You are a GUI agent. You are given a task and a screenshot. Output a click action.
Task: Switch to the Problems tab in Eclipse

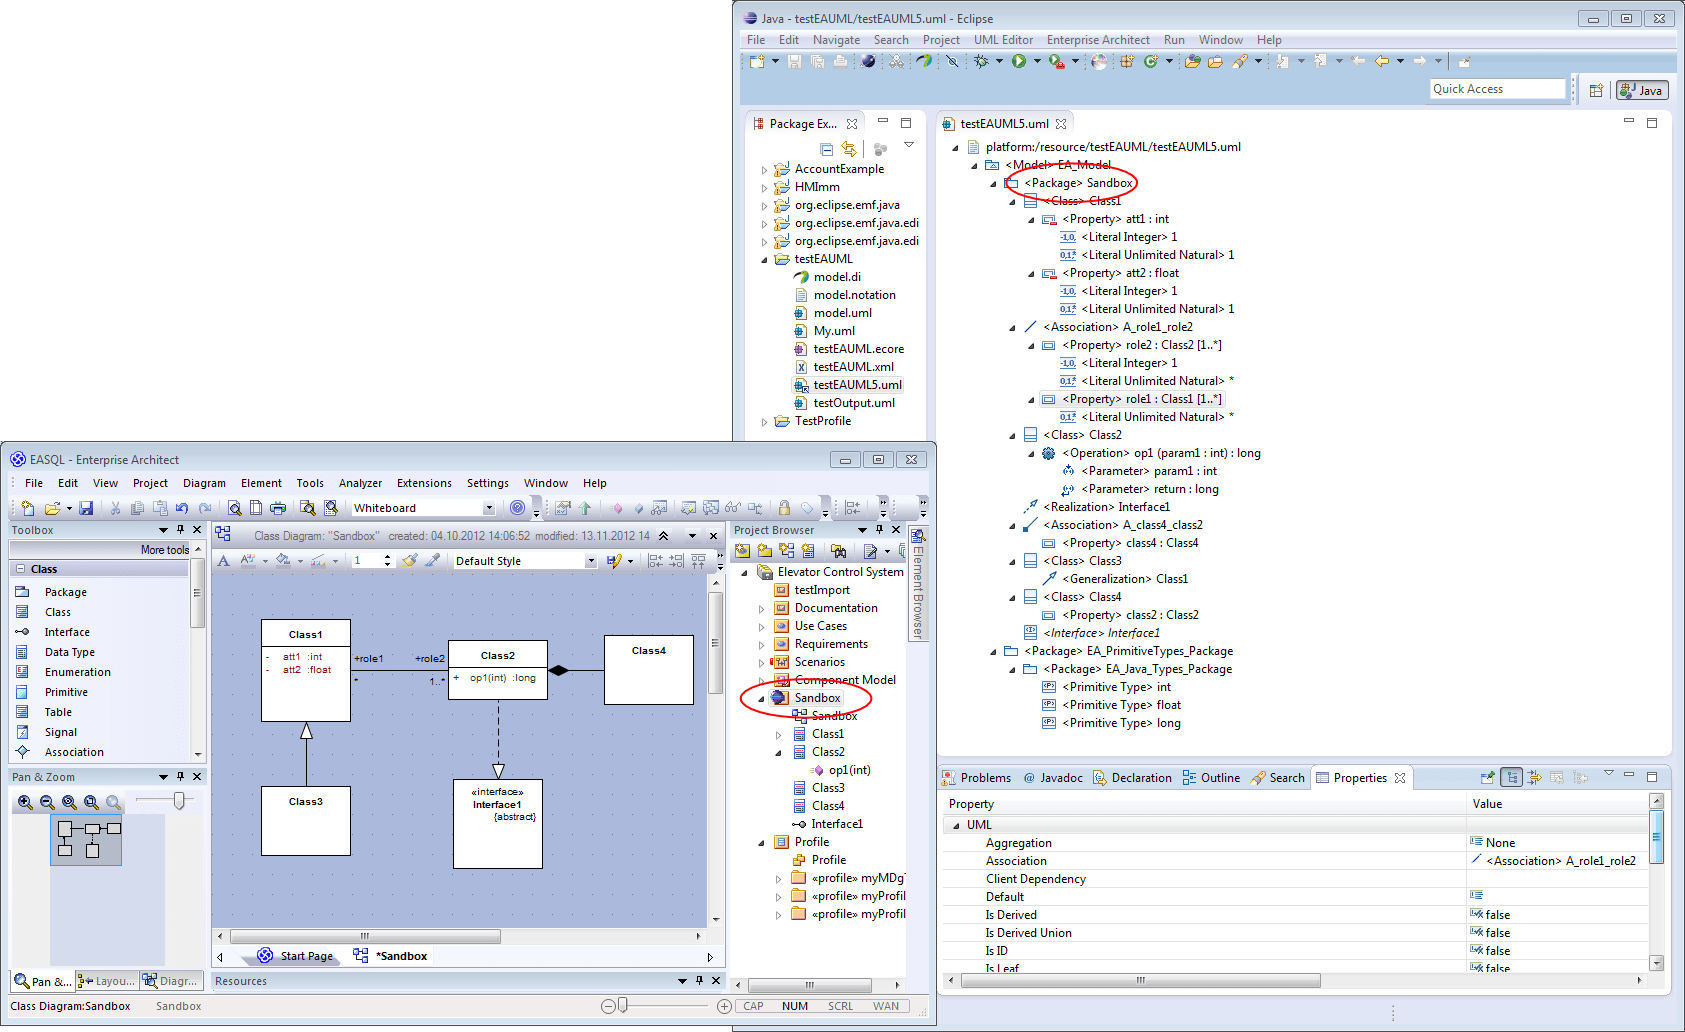[x=976, y=778]
